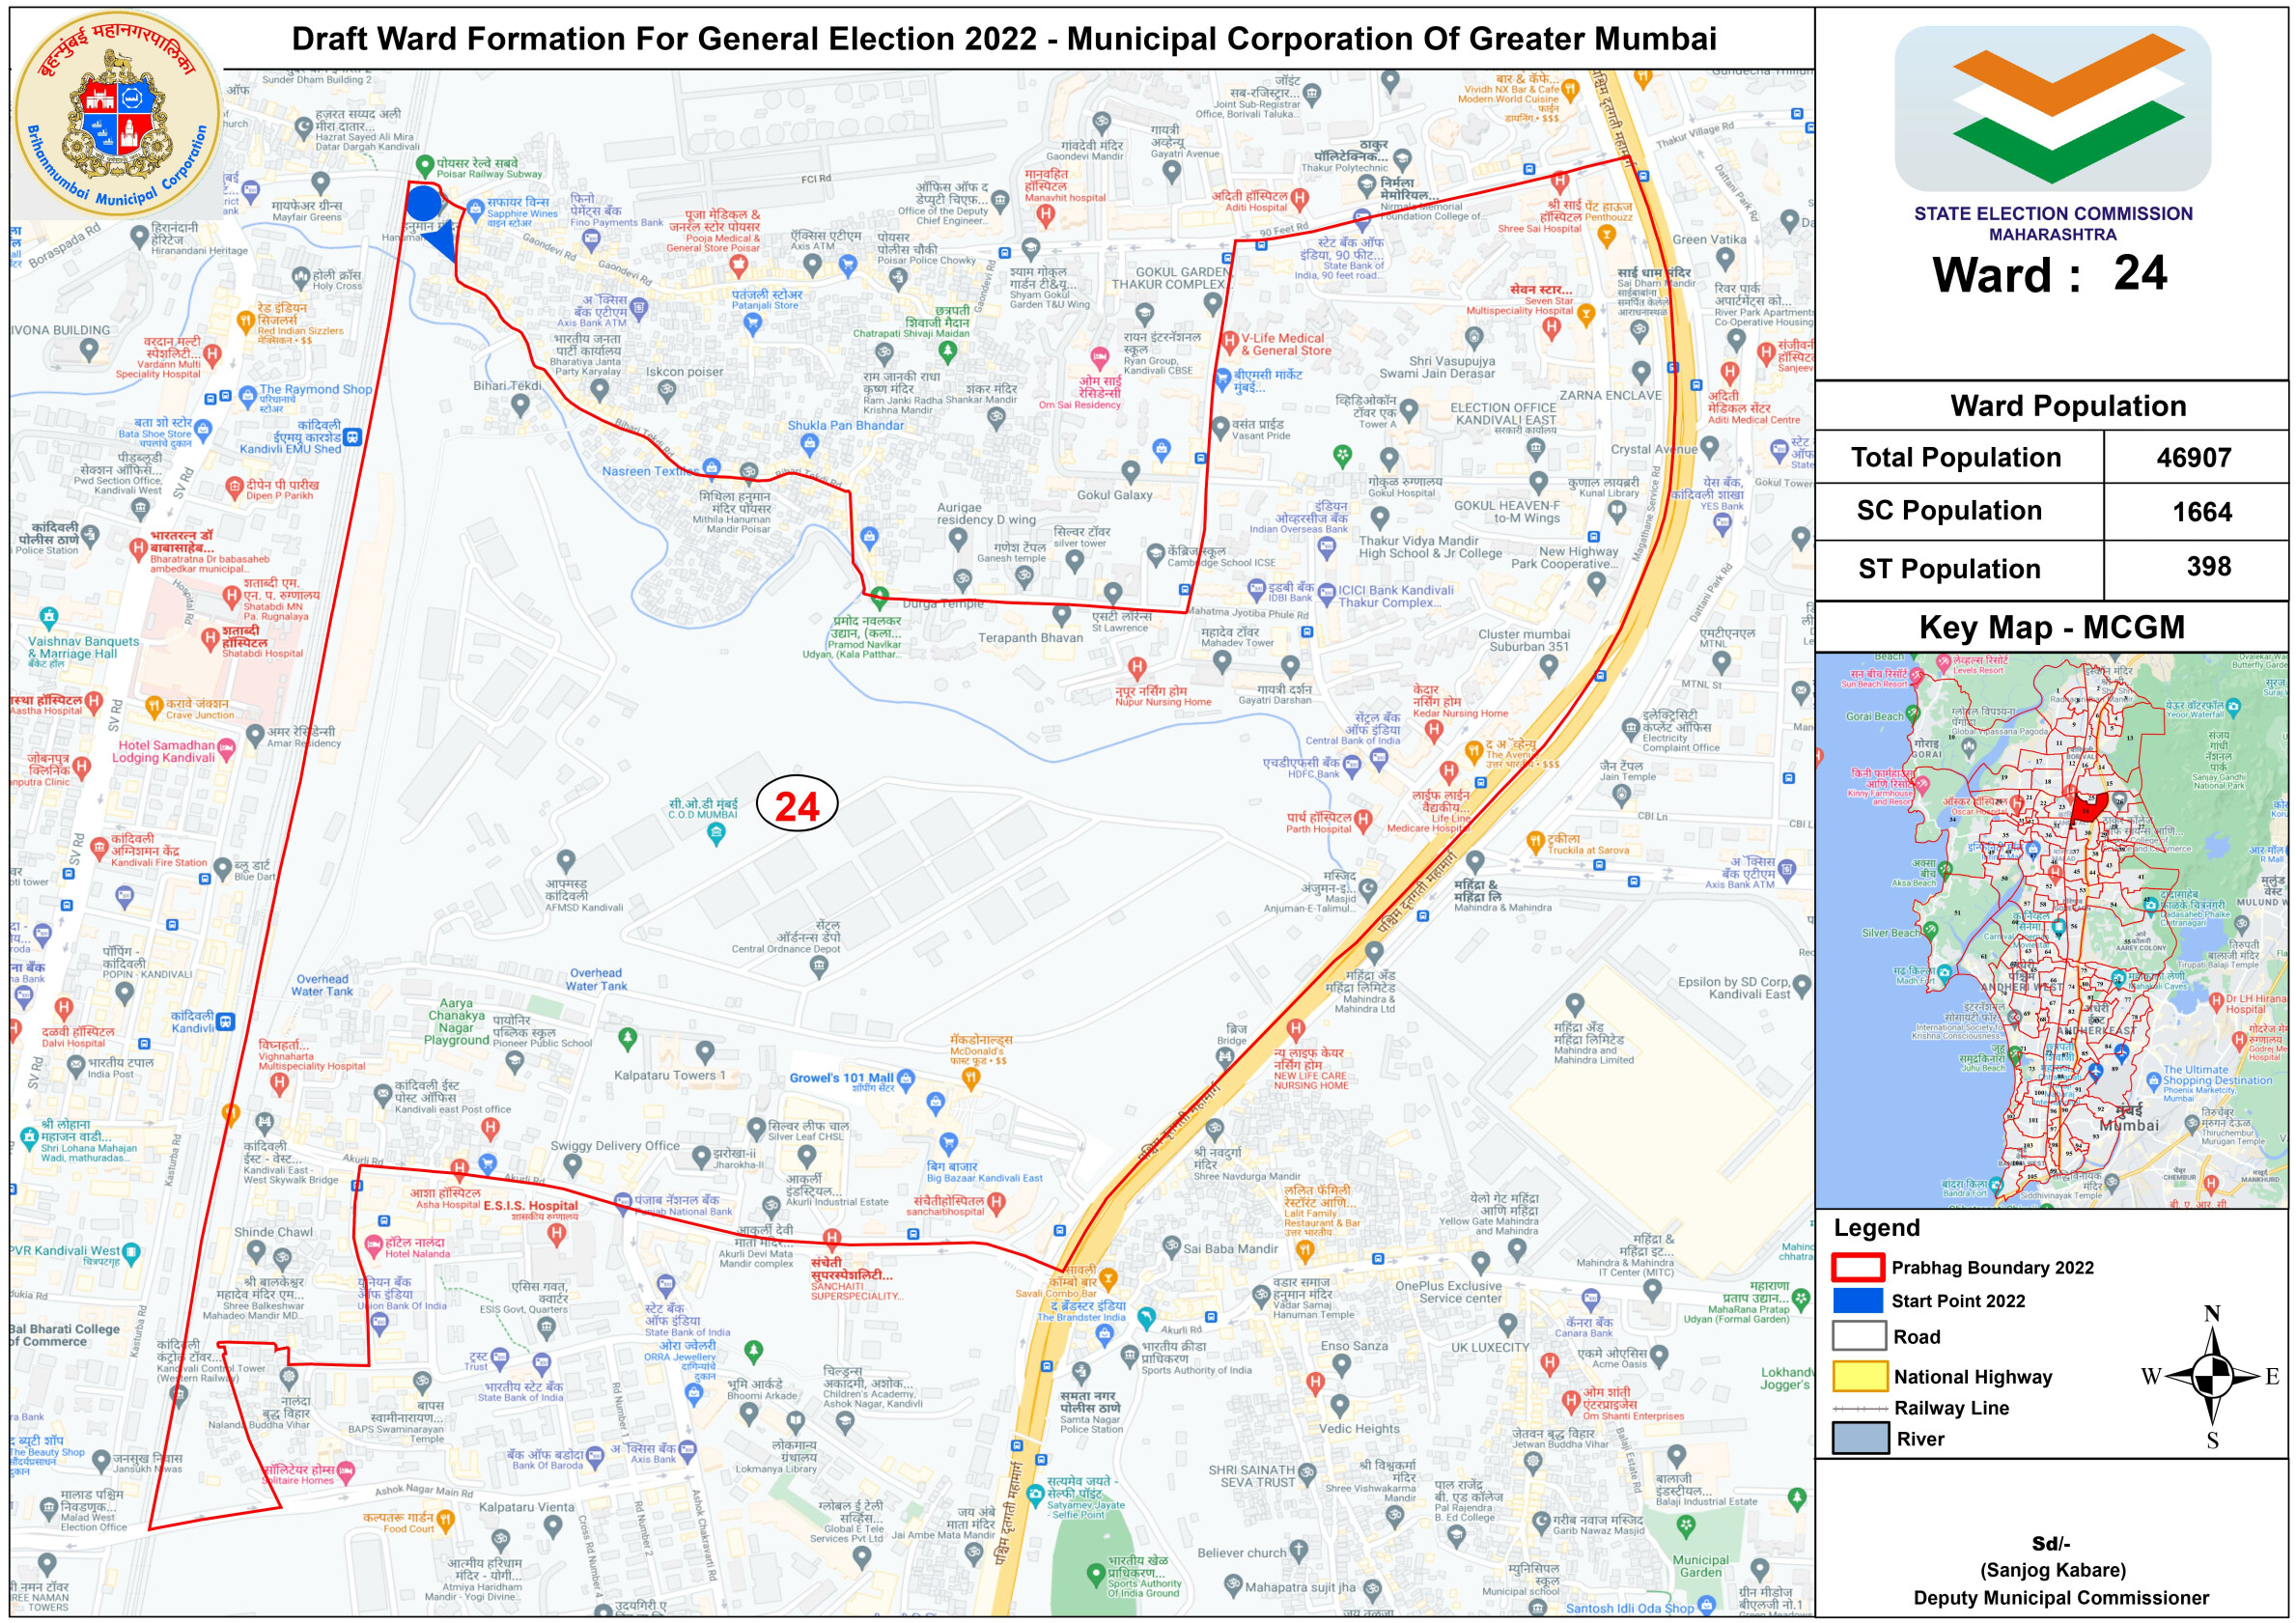Screen dimensions: 2296x1623
Task: Click the State Election Commission tricolor logo
Action: 2052,108
